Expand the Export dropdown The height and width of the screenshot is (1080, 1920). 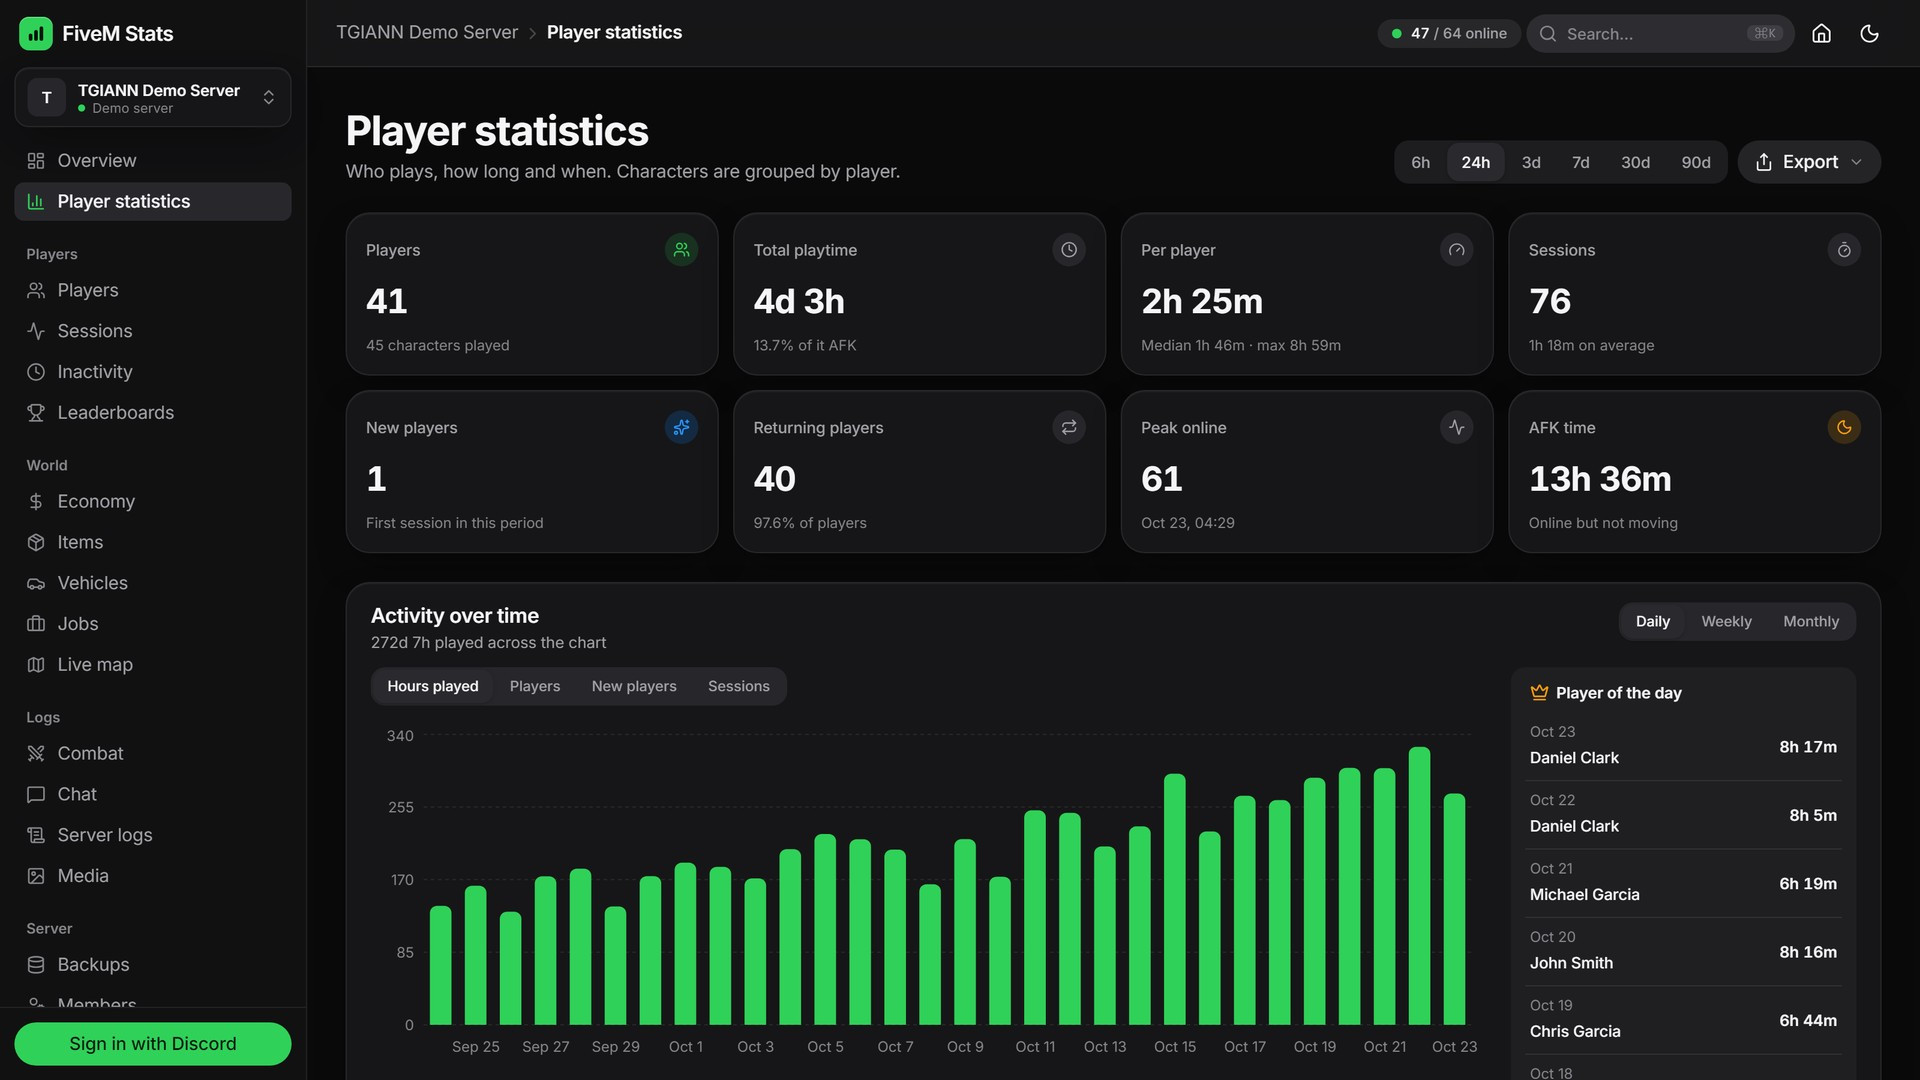click(1809, 162)
